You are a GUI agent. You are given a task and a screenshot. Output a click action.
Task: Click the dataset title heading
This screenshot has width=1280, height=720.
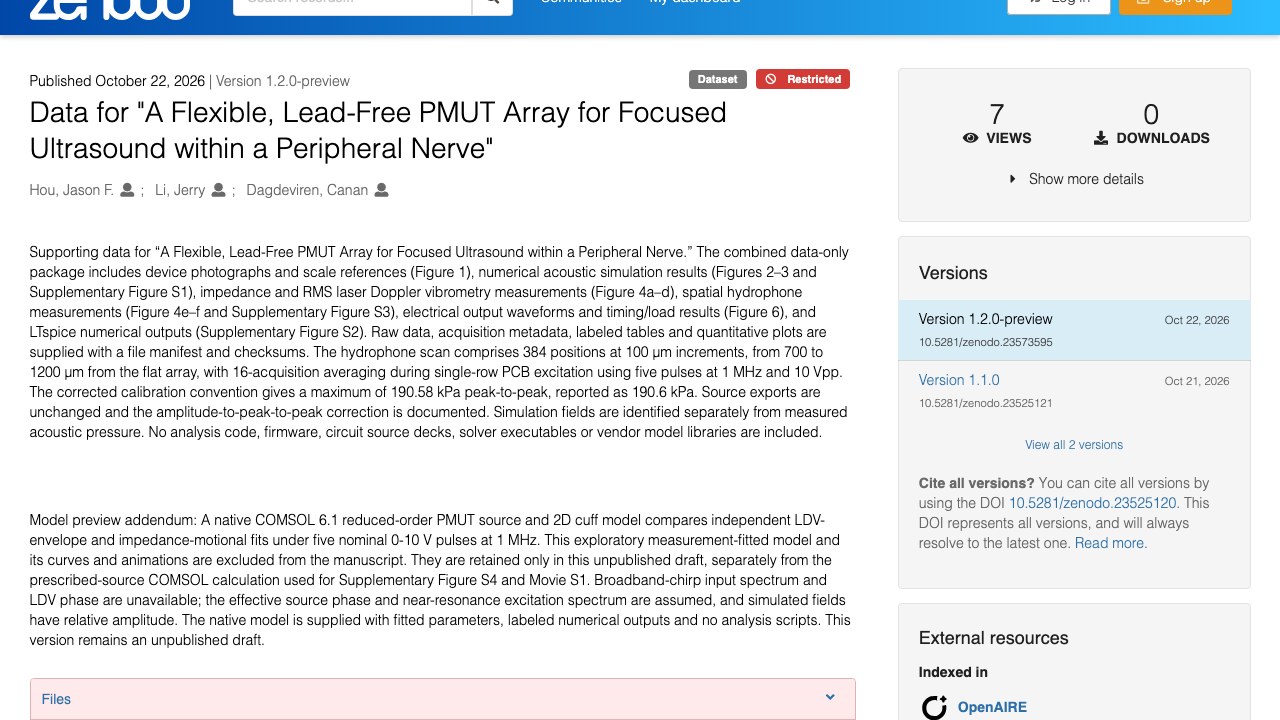point(378,130)
